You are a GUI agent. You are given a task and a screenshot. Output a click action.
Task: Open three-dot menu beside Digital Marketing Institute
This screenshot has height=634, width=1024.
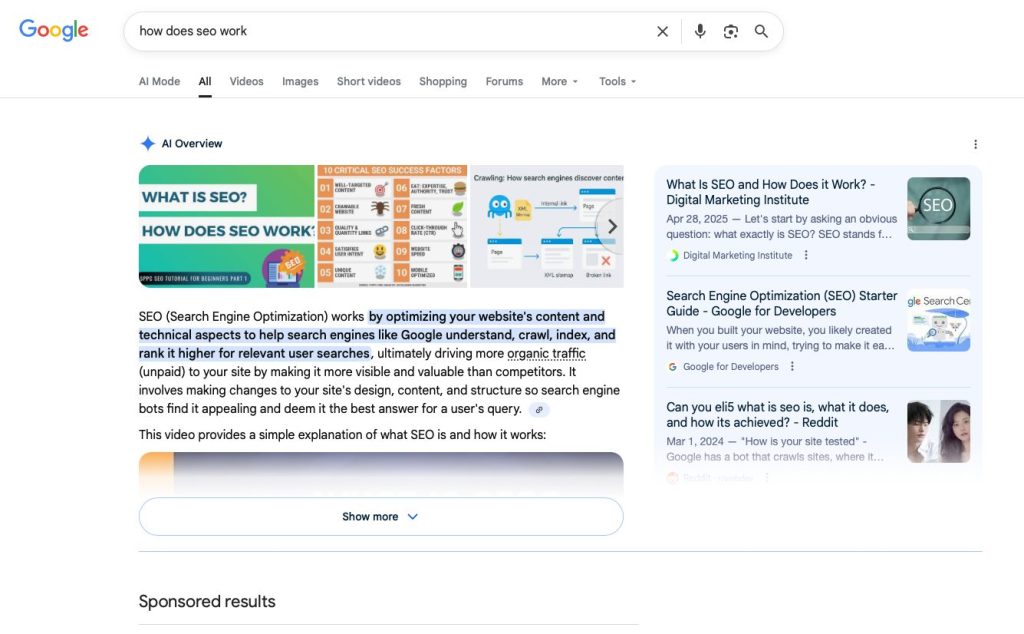click(806, 255)
